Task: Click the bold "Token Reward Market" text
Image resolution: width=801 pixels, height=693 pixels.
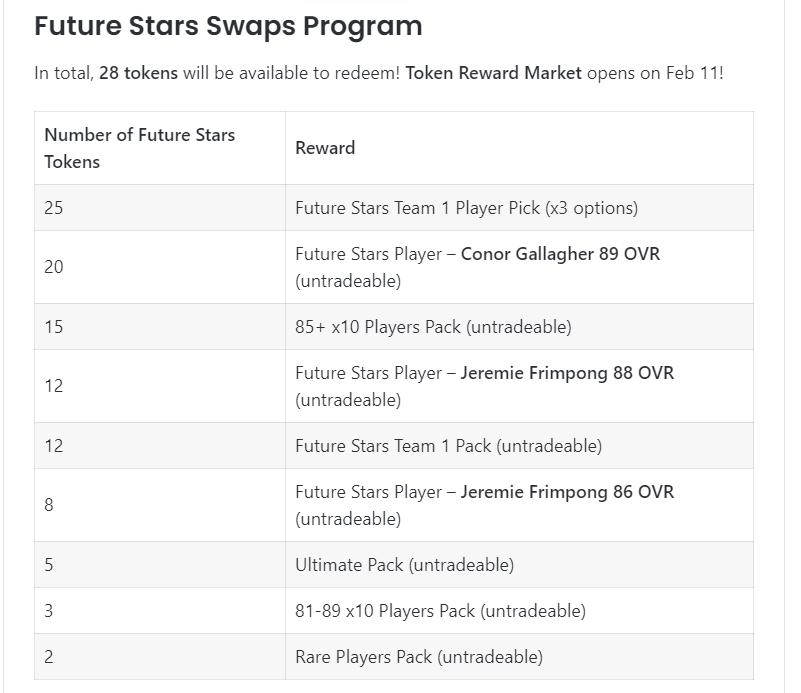Action: tap(493, 74)
